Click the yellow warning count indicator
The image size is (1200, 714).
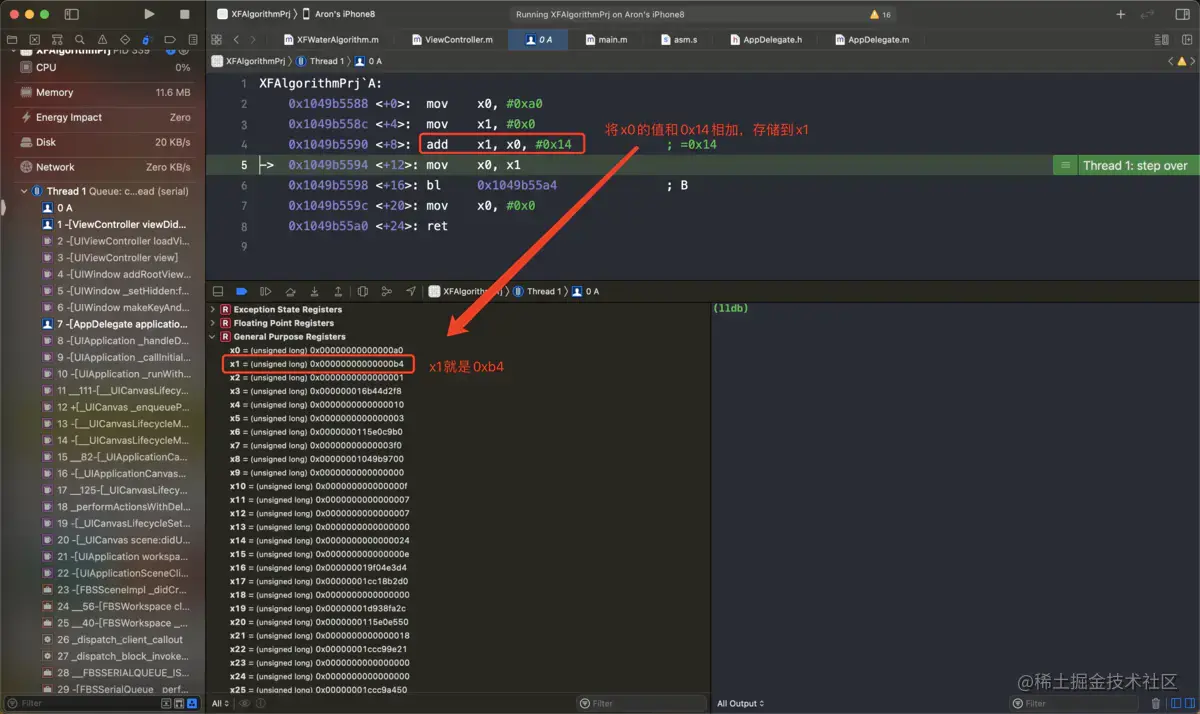880,15
